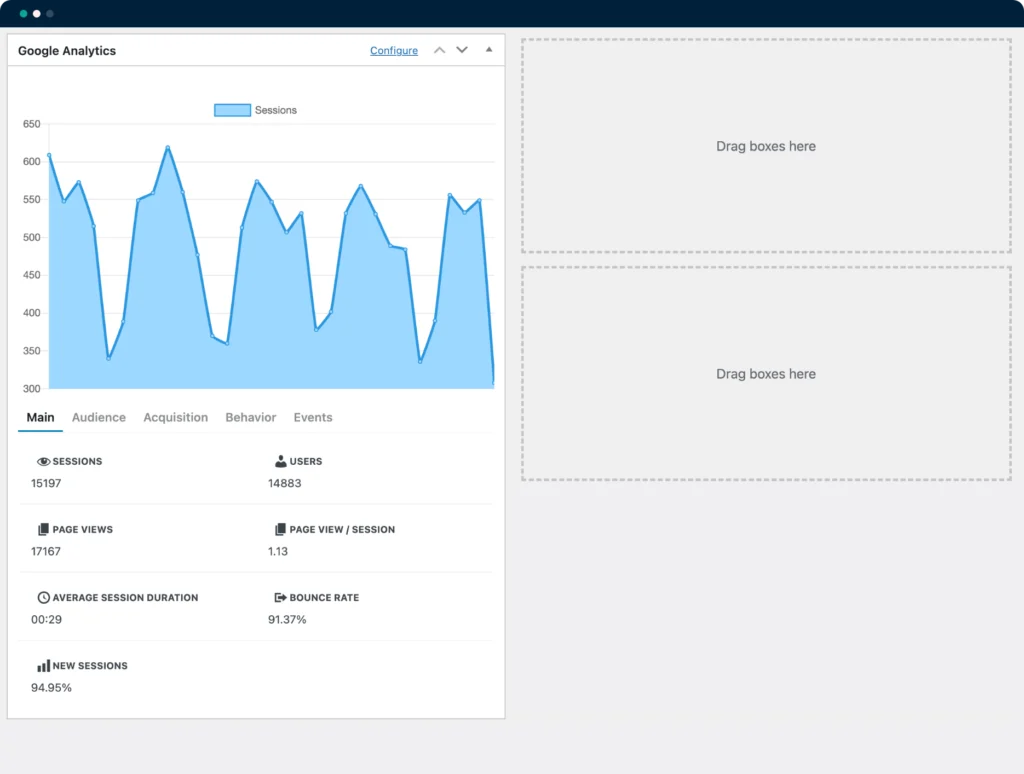
Task: Move Google Analytics widget down with arrow
Action: 462,50
